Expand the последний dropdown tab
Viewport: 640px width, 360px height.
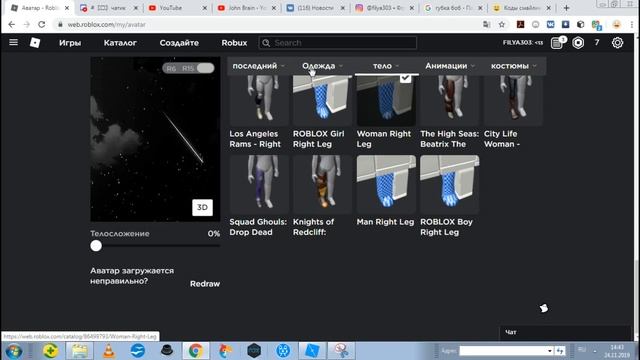(x=258, y=66)
